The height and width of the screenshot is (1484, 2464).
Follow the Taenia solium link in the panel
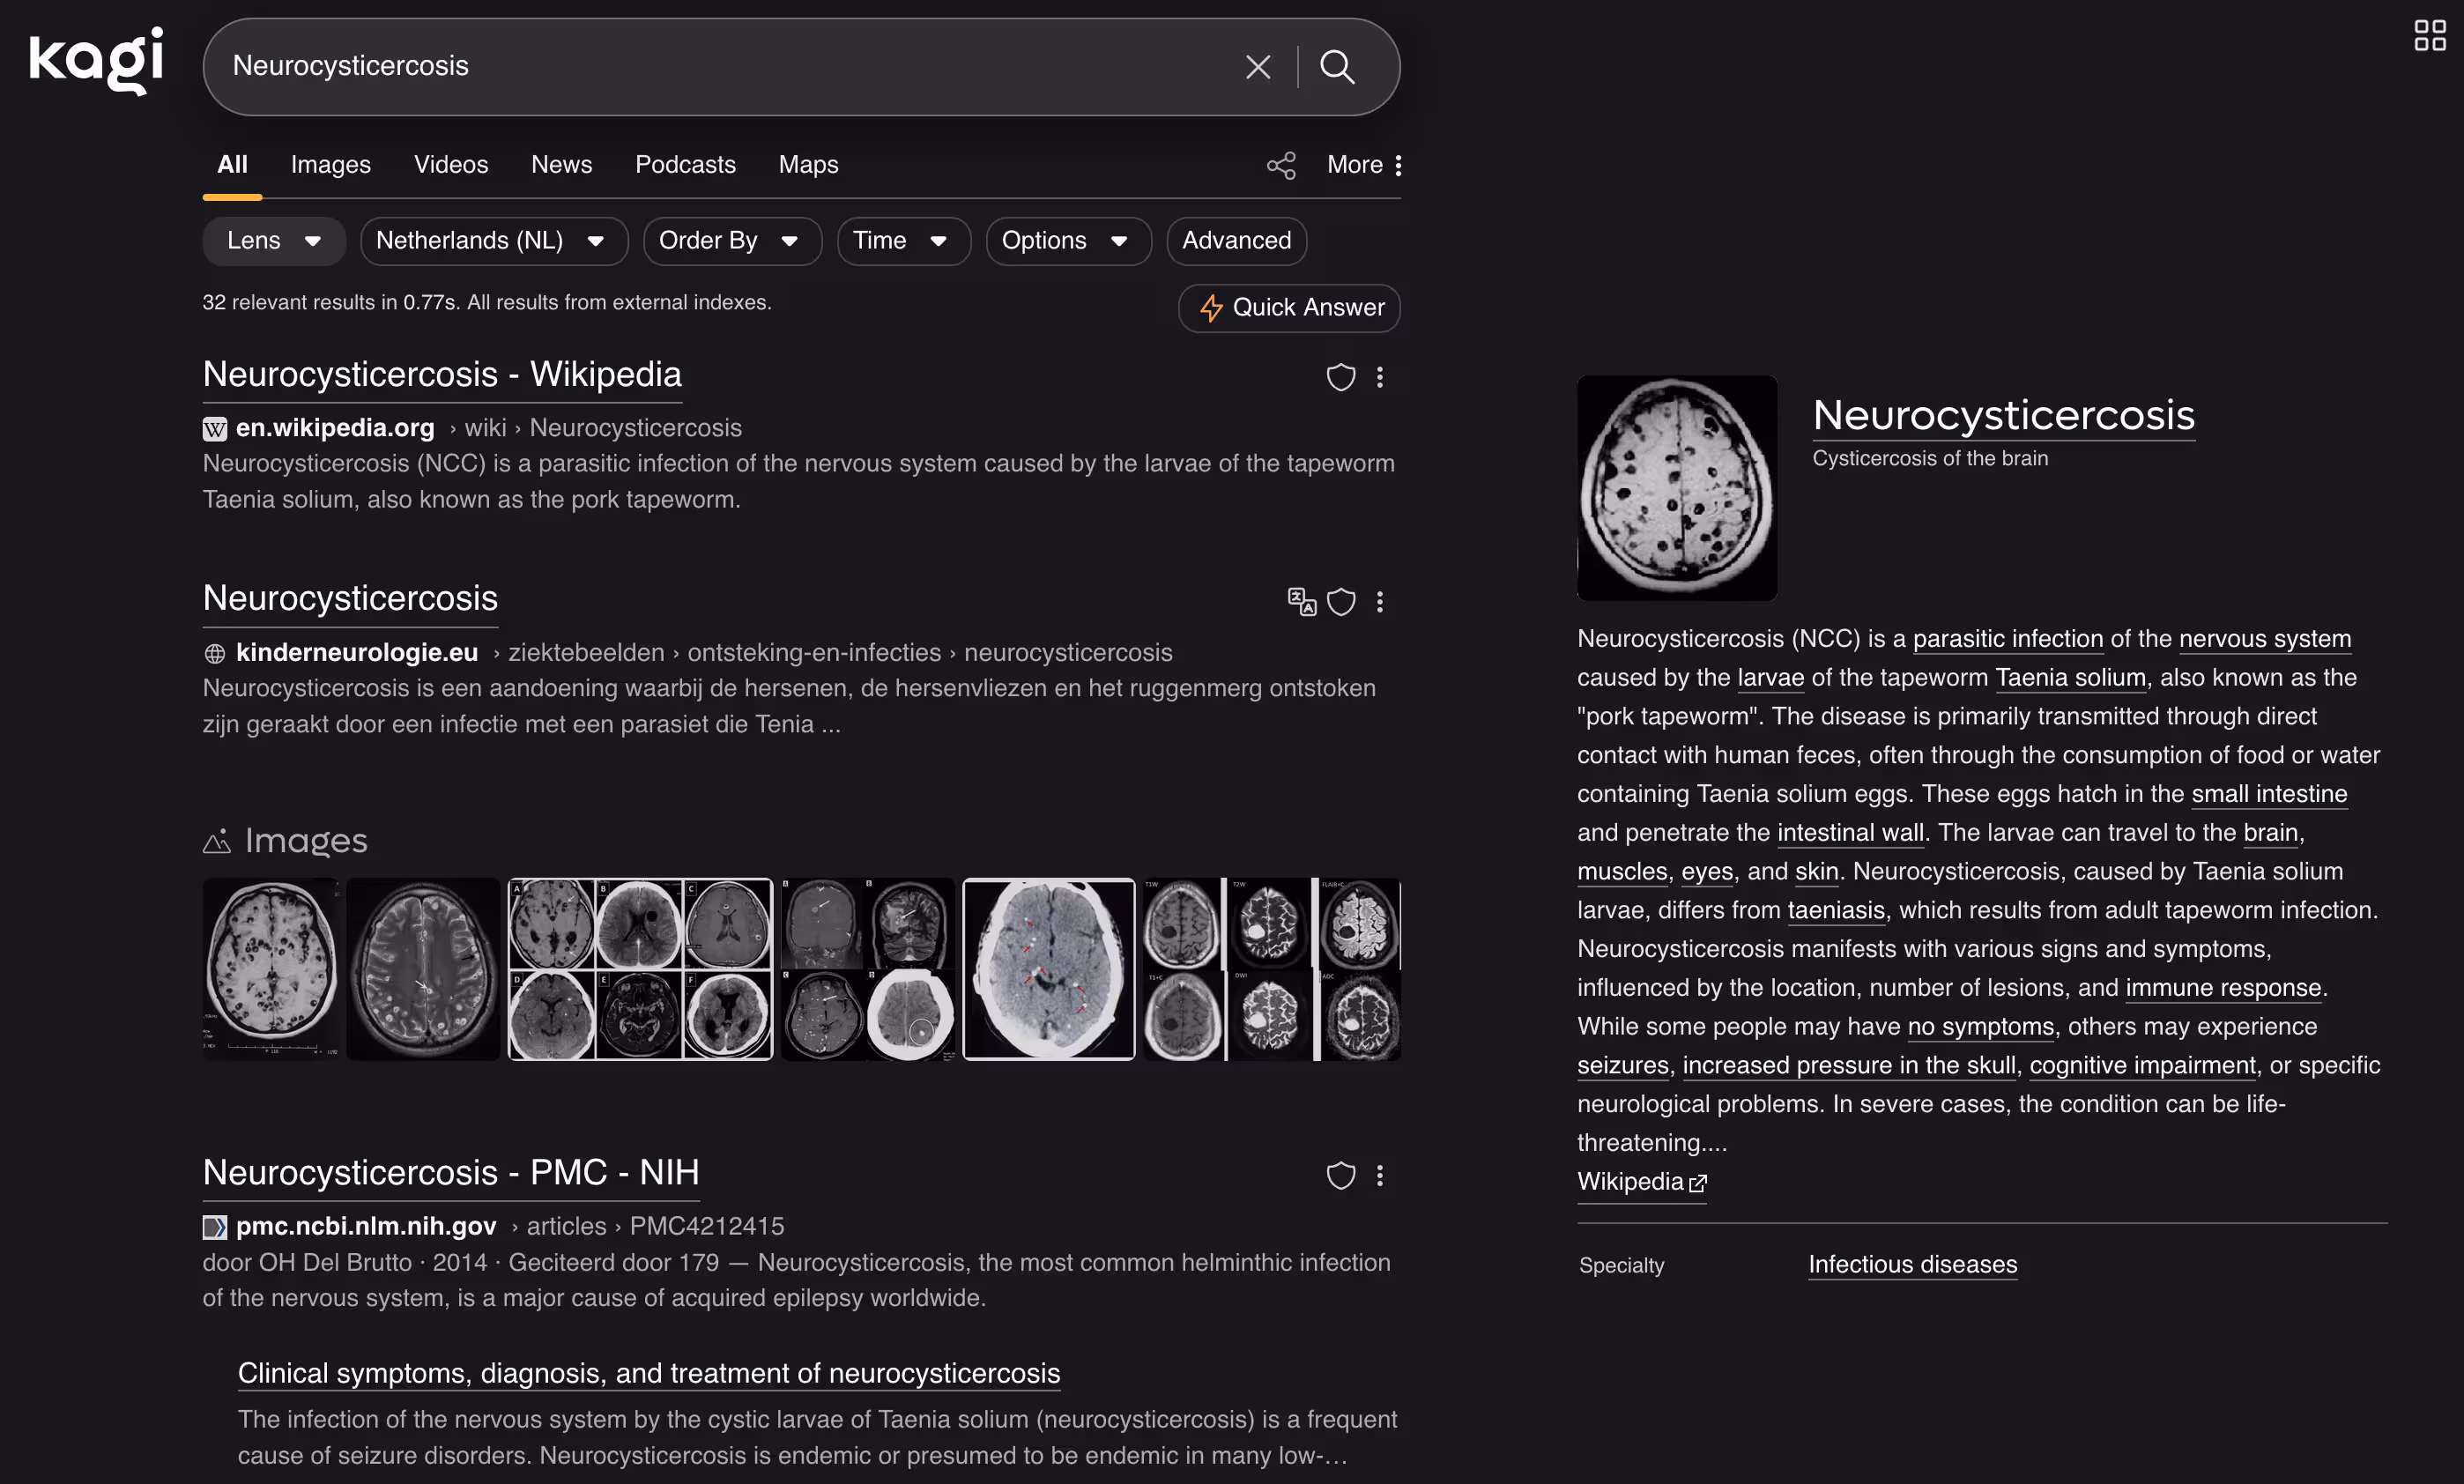click(x=2071, y=678)
